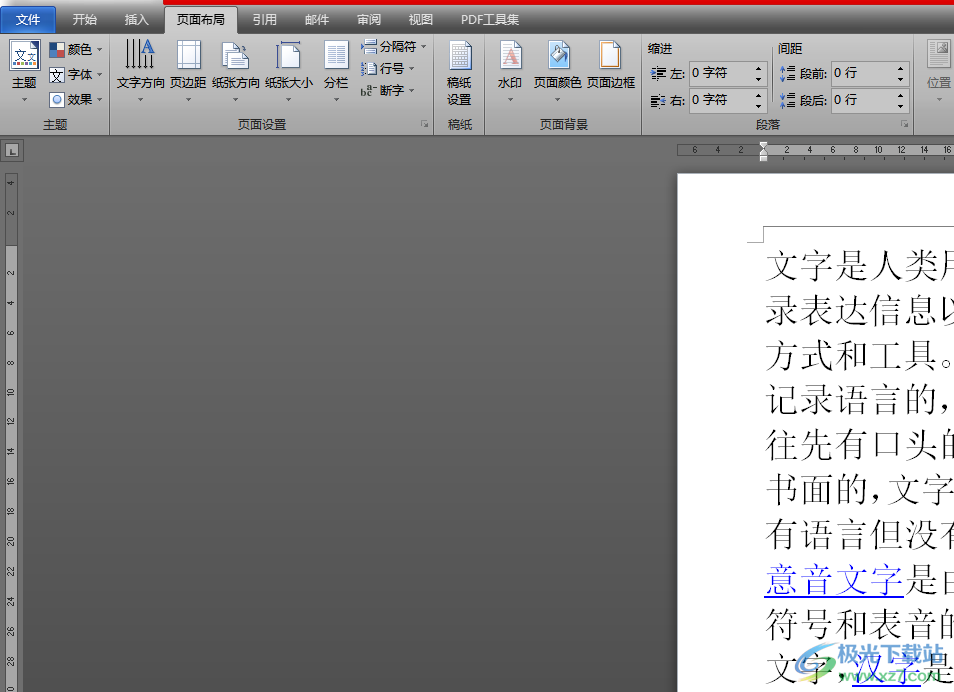This screenshot has width=954, height=692.
Task: Click the 文字方向 text direction icon
Action: 140,55
